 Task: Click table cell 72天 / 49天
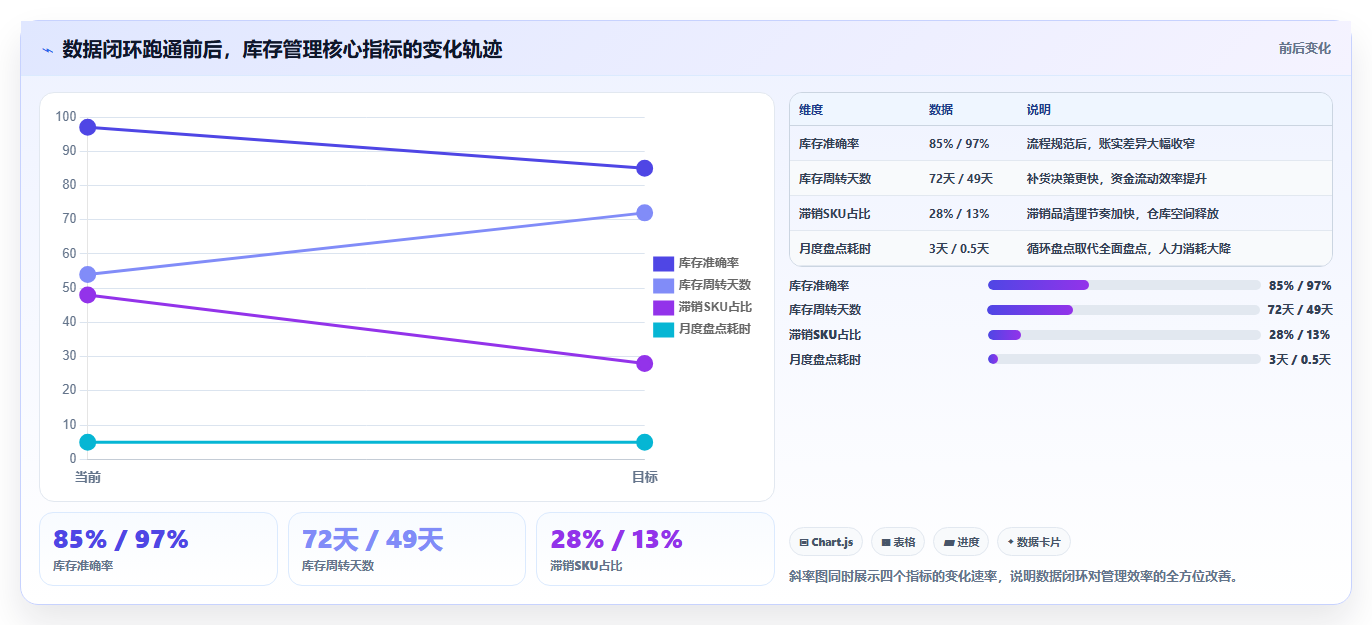(961, 179)
